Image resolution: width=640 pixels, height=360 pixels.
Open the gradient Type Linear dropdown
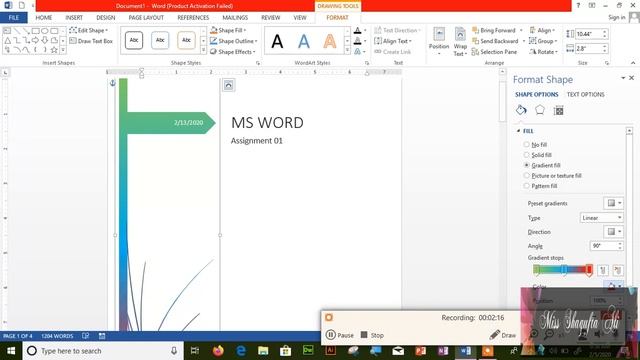coord(602,218)
